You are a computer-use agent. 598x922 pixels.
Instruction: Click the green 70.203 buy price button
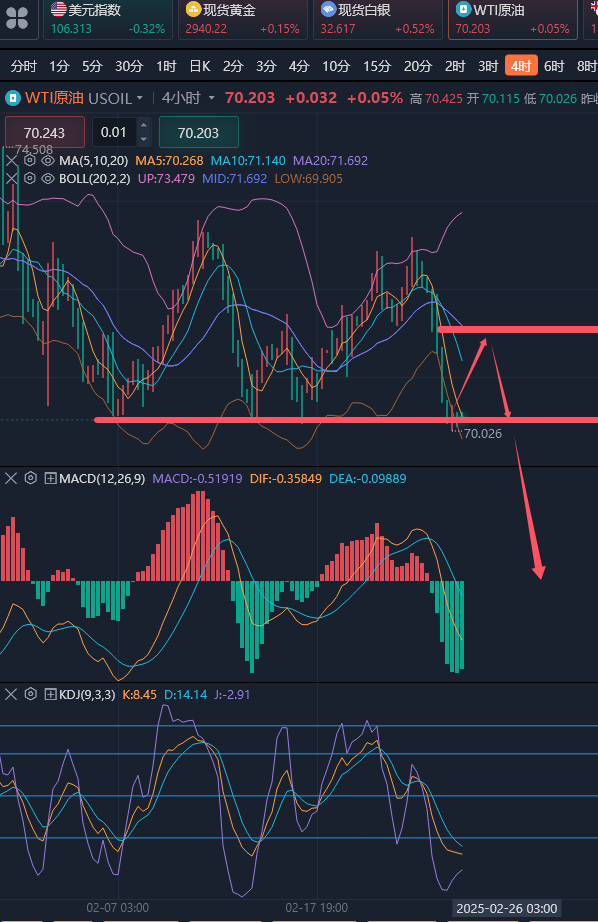(199, 132)
